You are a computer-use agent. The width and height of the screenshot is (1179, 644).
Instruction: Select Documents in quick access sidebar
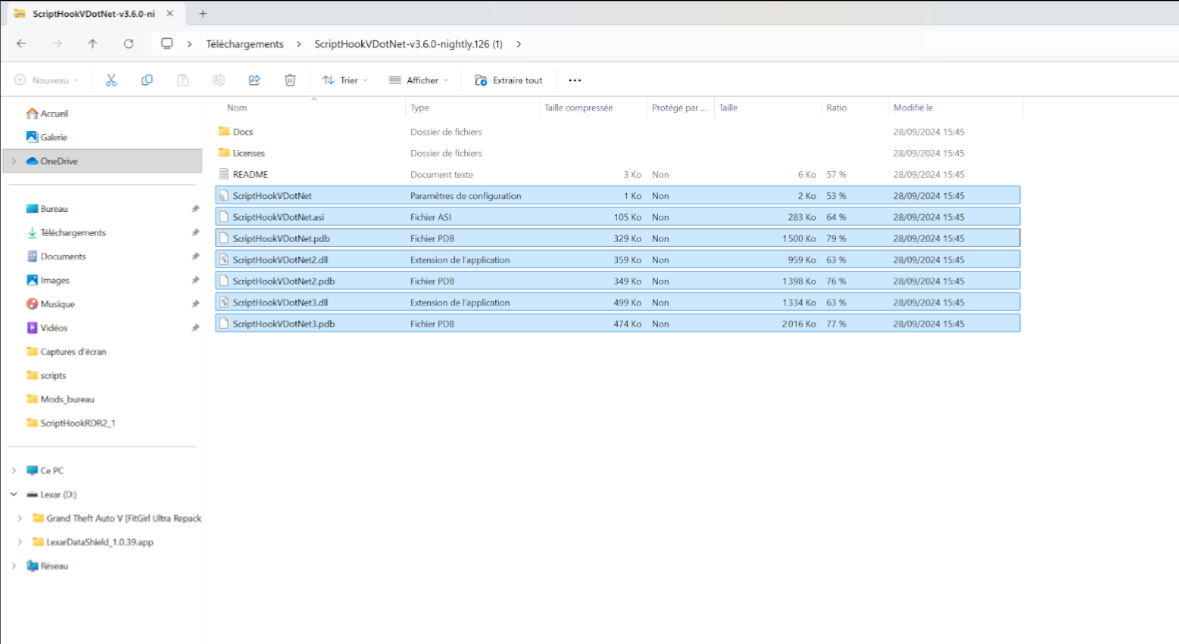[63, 256]
